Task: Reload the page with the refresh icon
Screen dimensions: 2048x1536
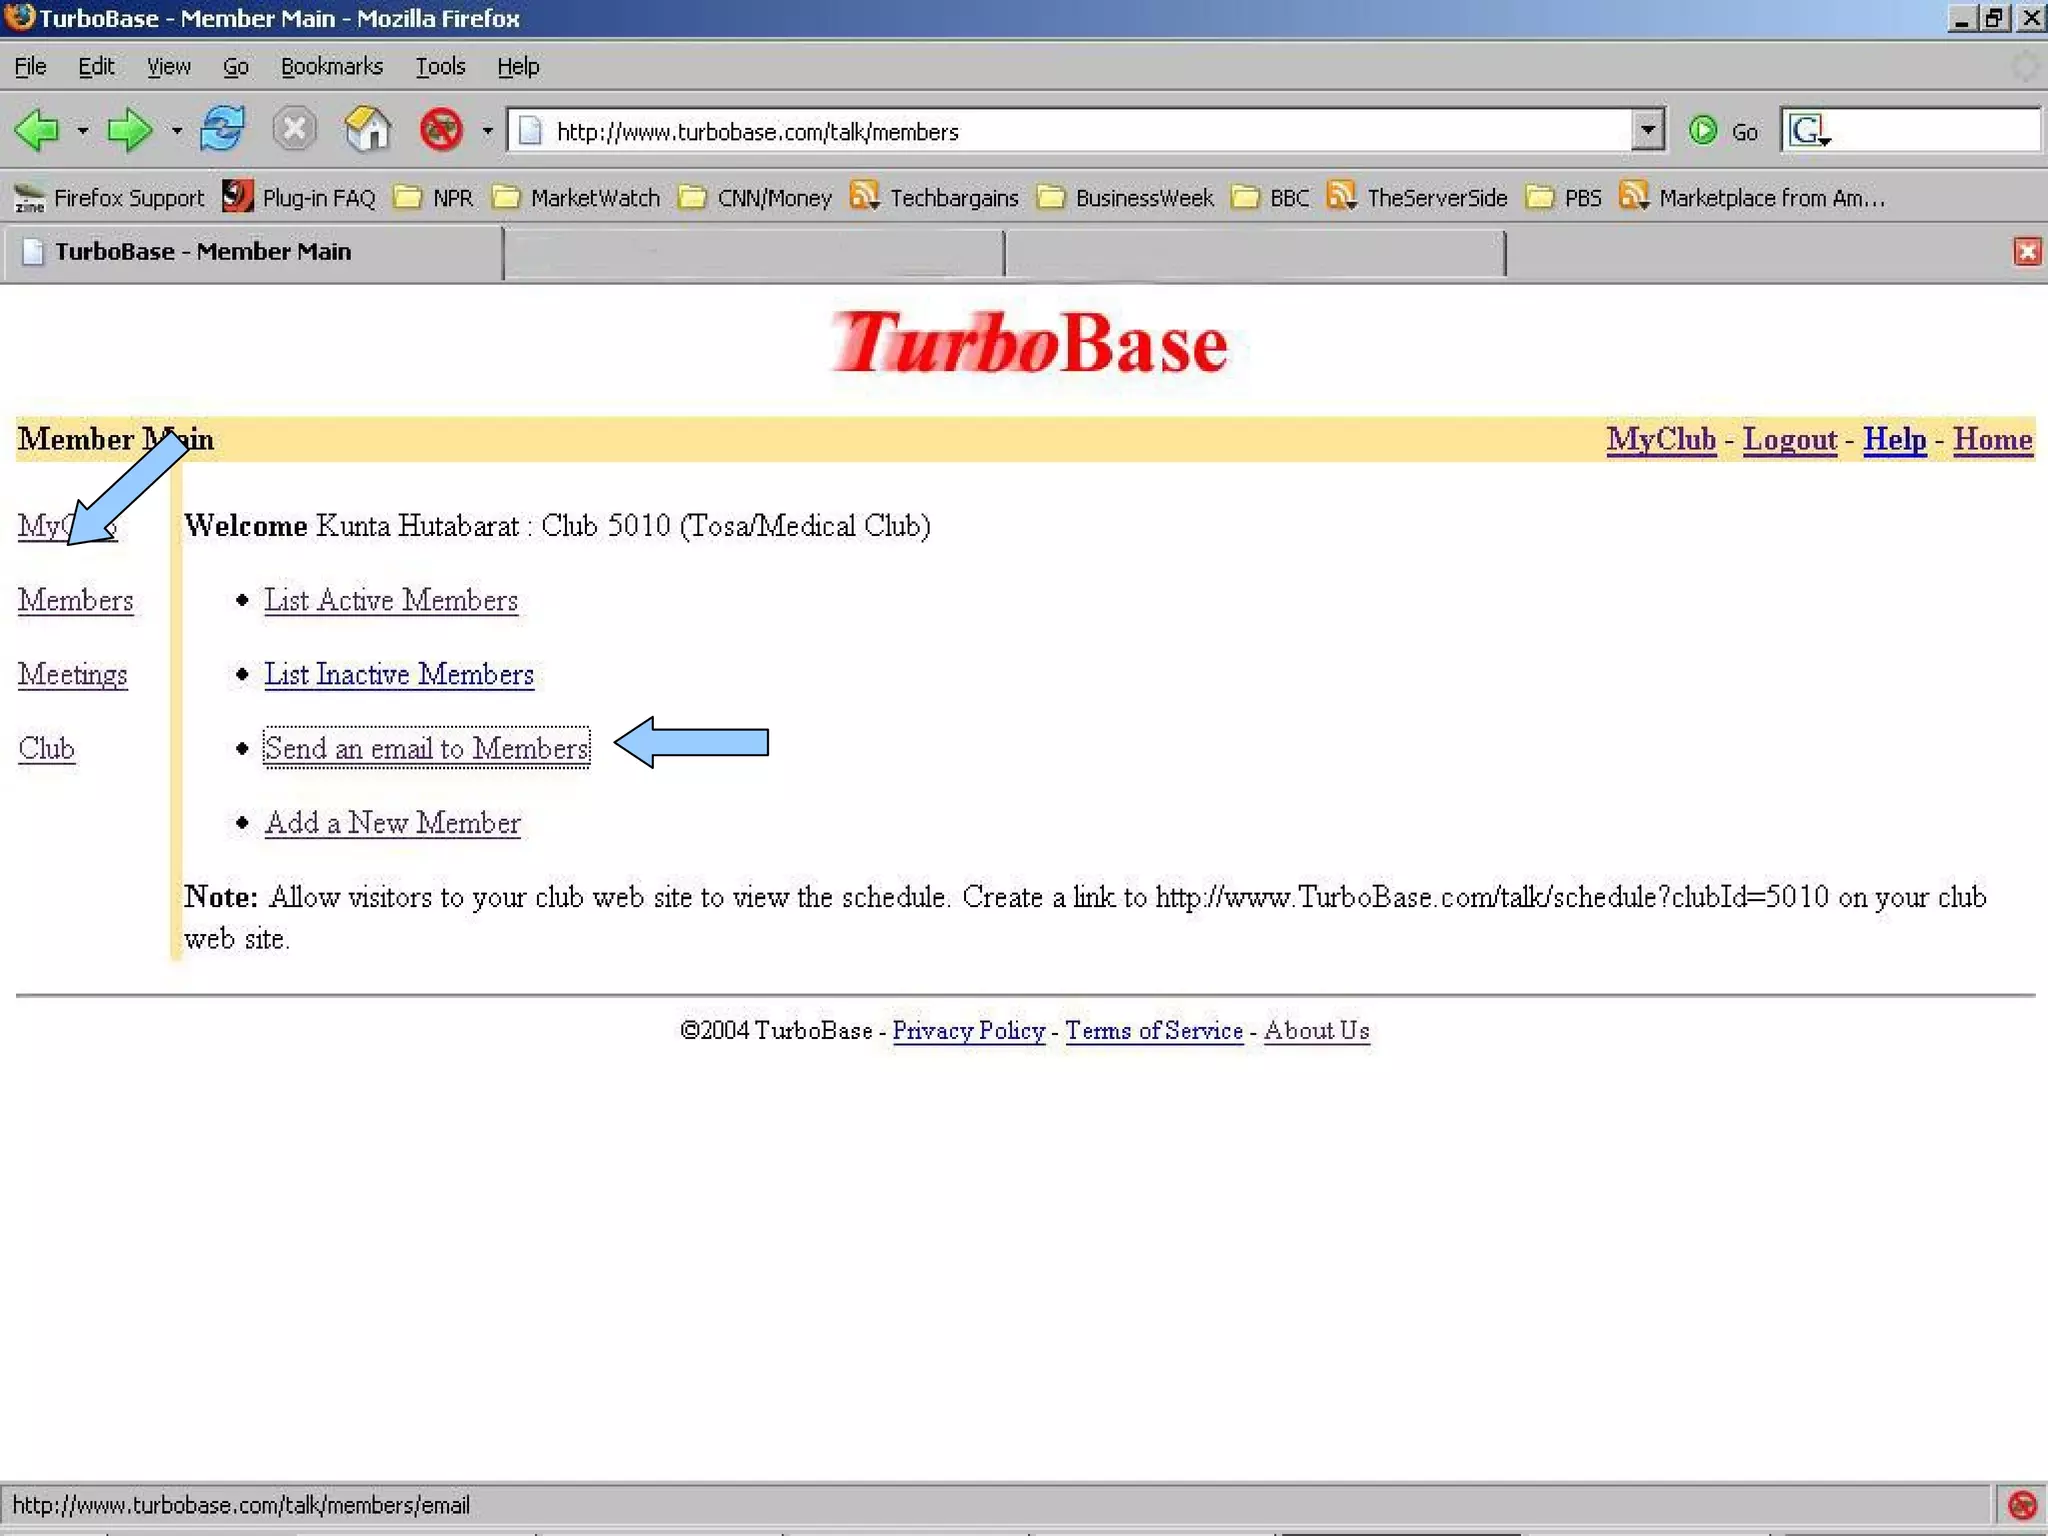Action: click(222, 130)
